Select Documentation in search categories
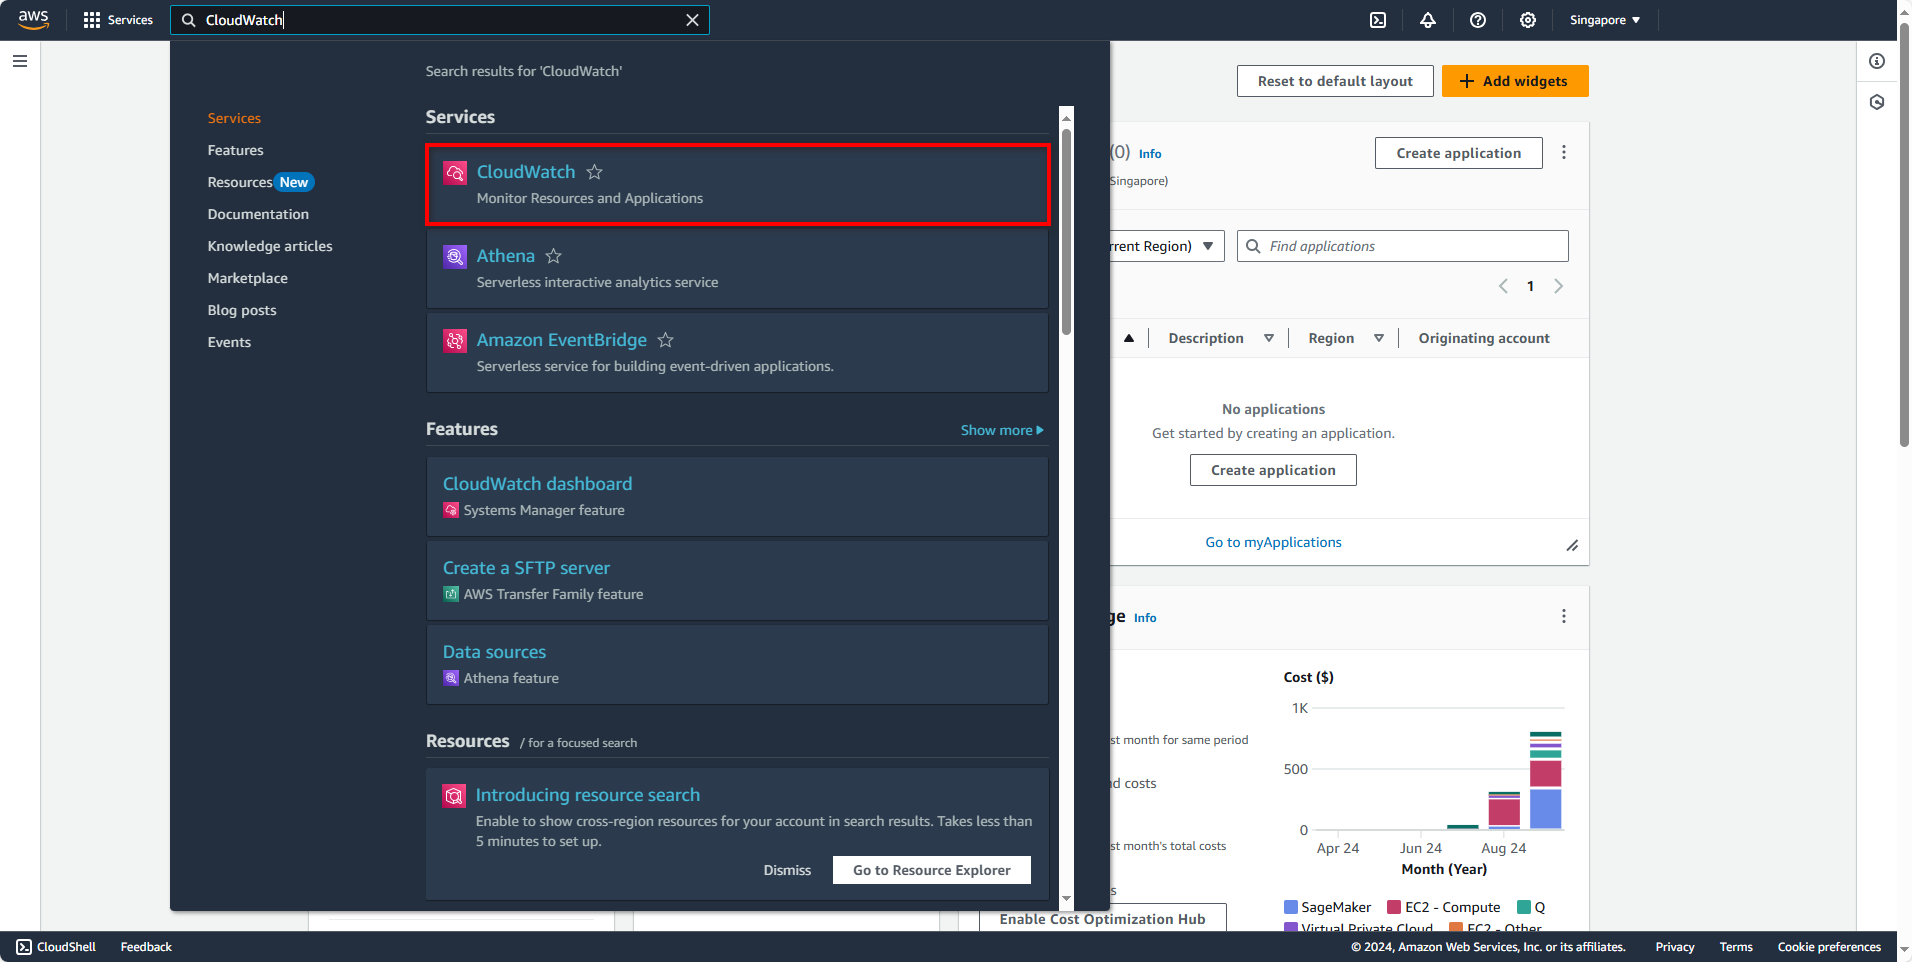The height and width of the screenshot is (962, 1912). click(x=258, y=214)
